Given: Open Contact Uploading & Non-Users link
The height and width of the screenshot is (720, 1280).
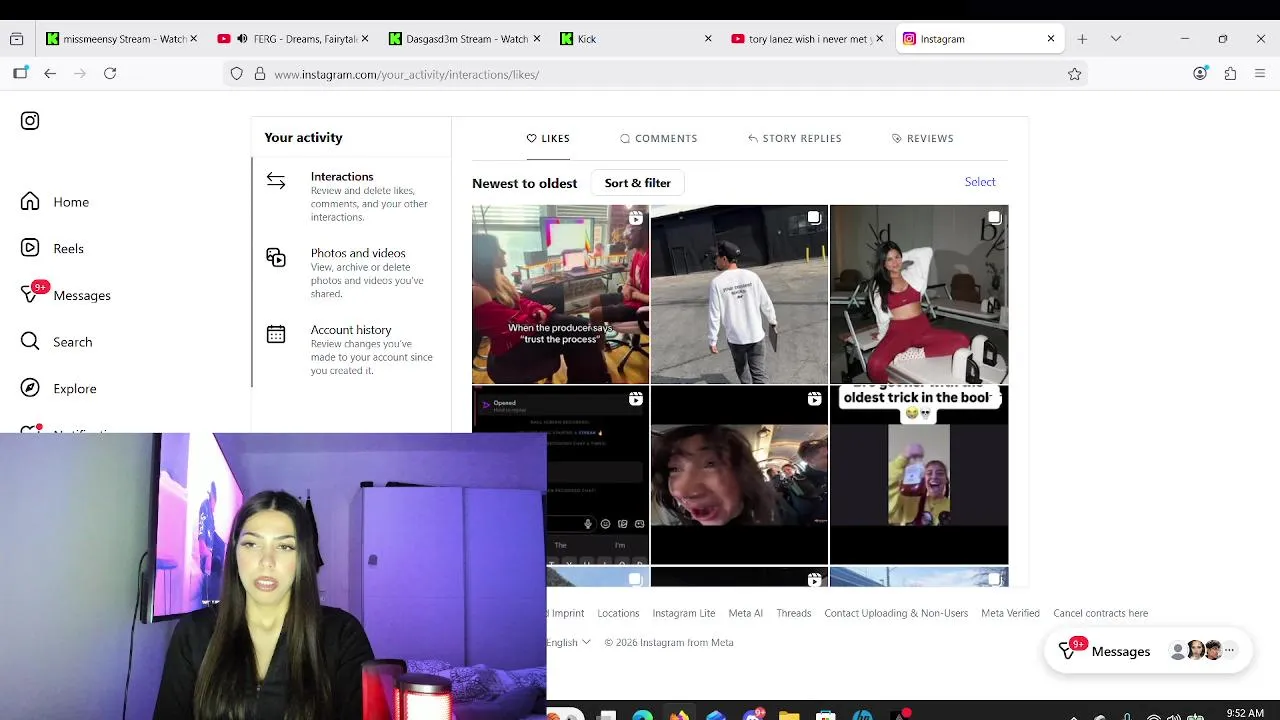Looking at the screenshot, I should [x=896, y=613].
